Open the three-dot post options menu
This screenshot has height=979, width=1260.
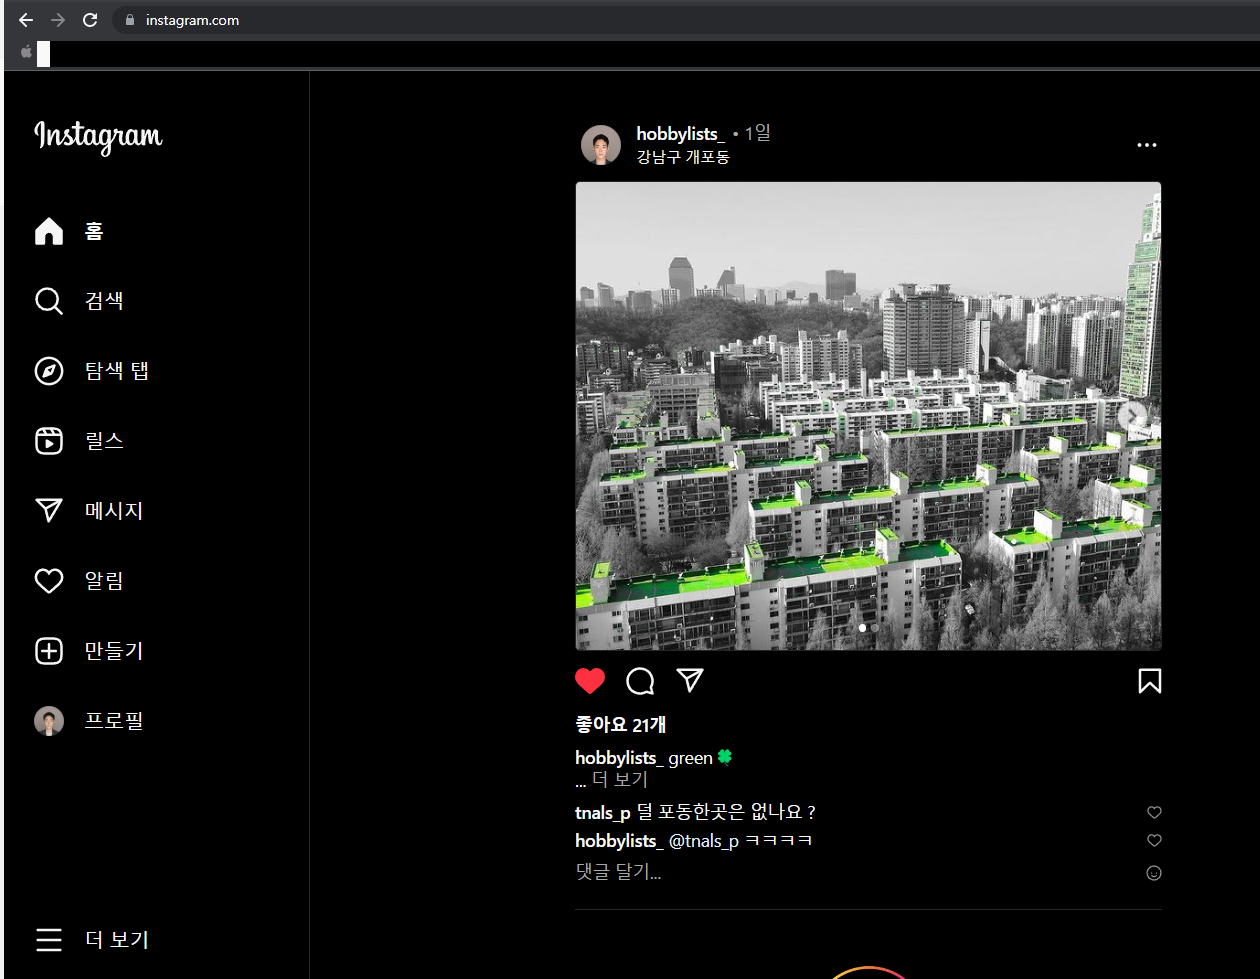click(x=1147, y=145)
